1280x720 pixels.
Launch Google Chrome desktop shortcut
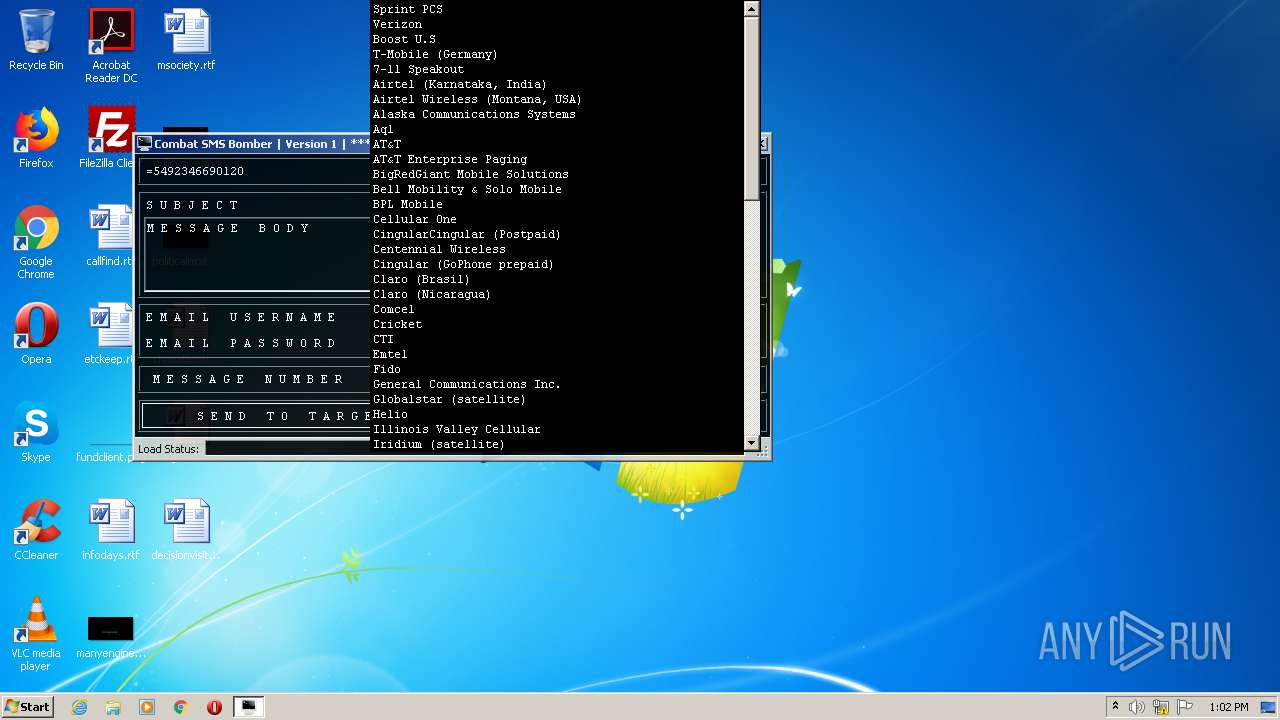(x=36, y=242)
